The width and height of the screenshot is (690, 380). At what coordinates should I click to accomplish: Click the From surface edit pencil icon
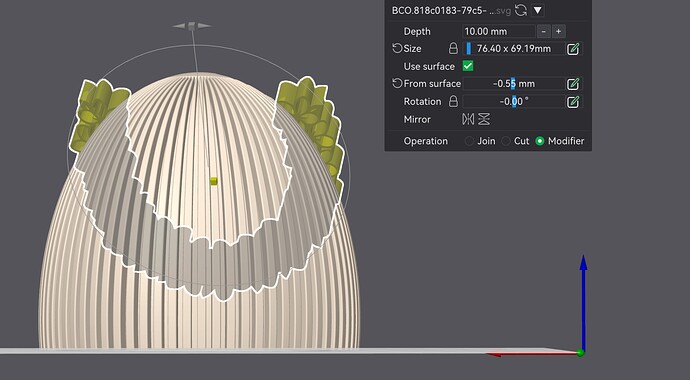tap(573, 84)
